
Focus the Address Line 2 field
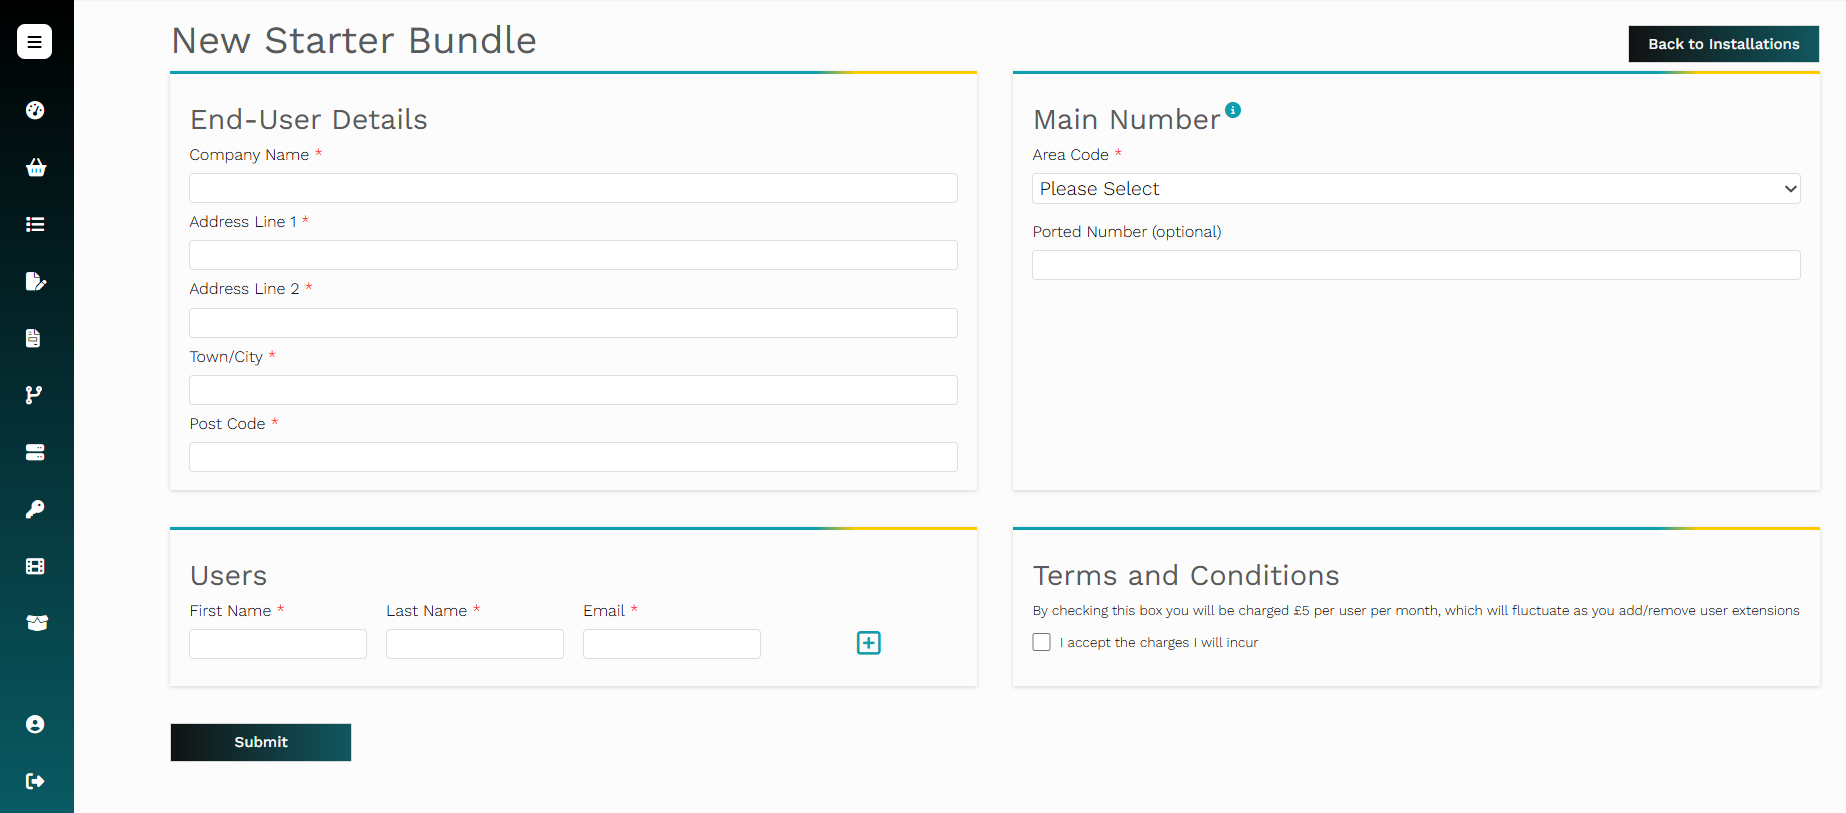click(573, 323)
